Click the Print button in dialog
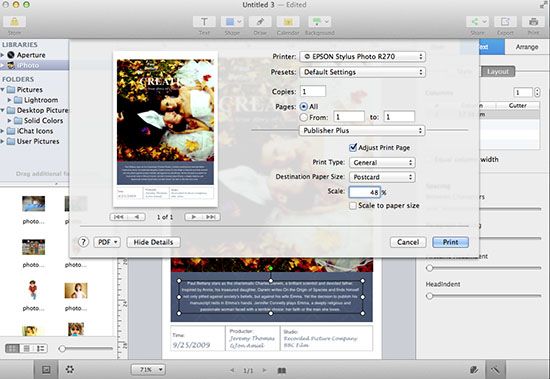Viewport: 550px width, 379px height. tap(450, 242)
